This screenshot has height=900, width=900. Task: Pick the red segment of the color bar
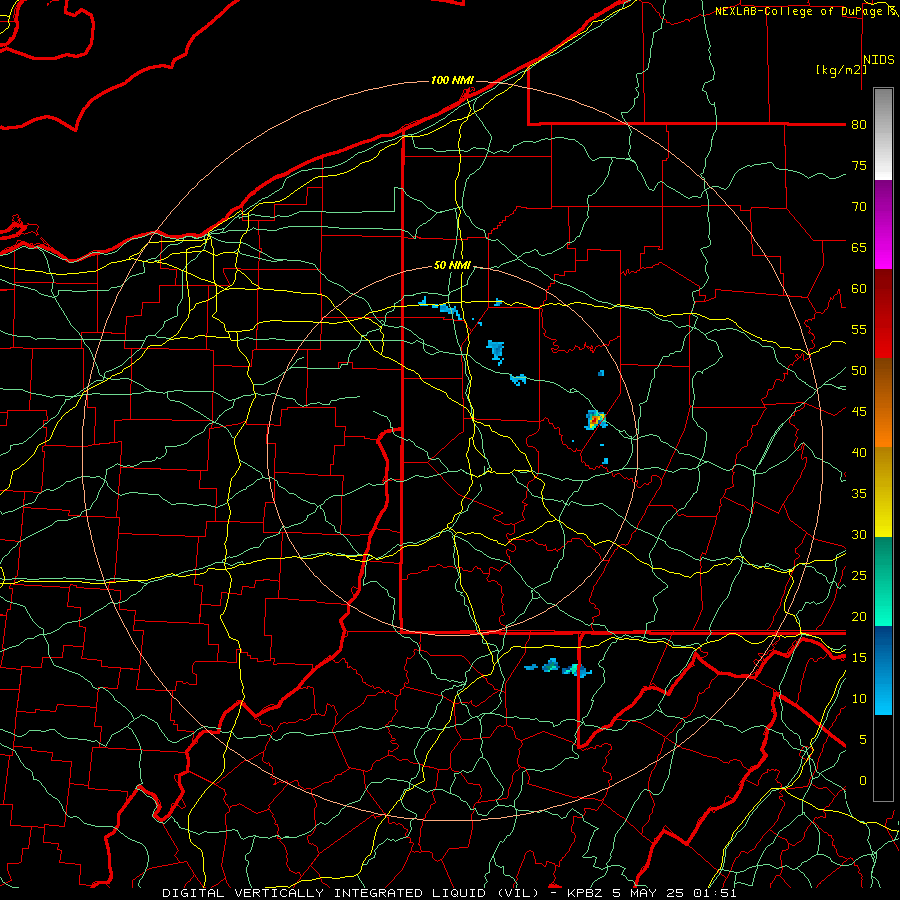pyautogui.click(x=883, y=314)
